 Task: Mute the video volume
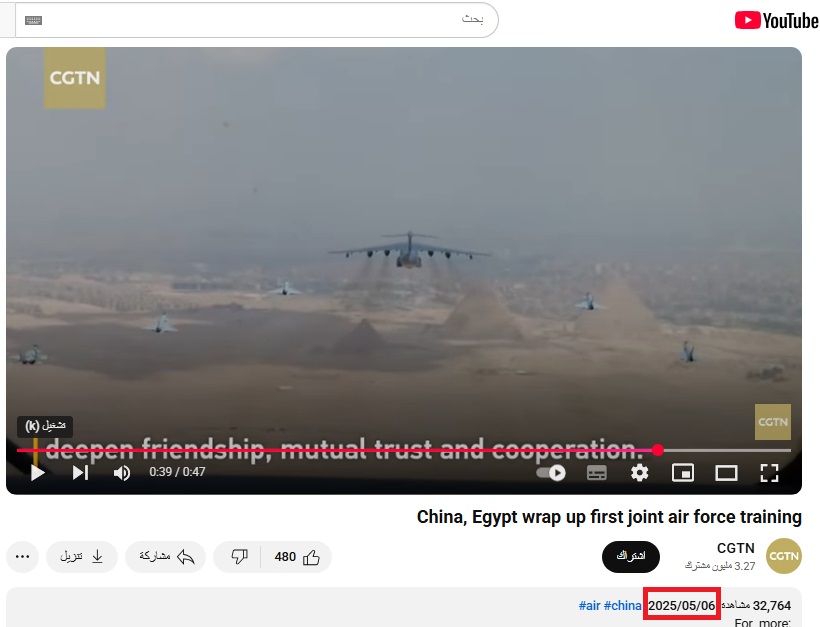[122, 473]
